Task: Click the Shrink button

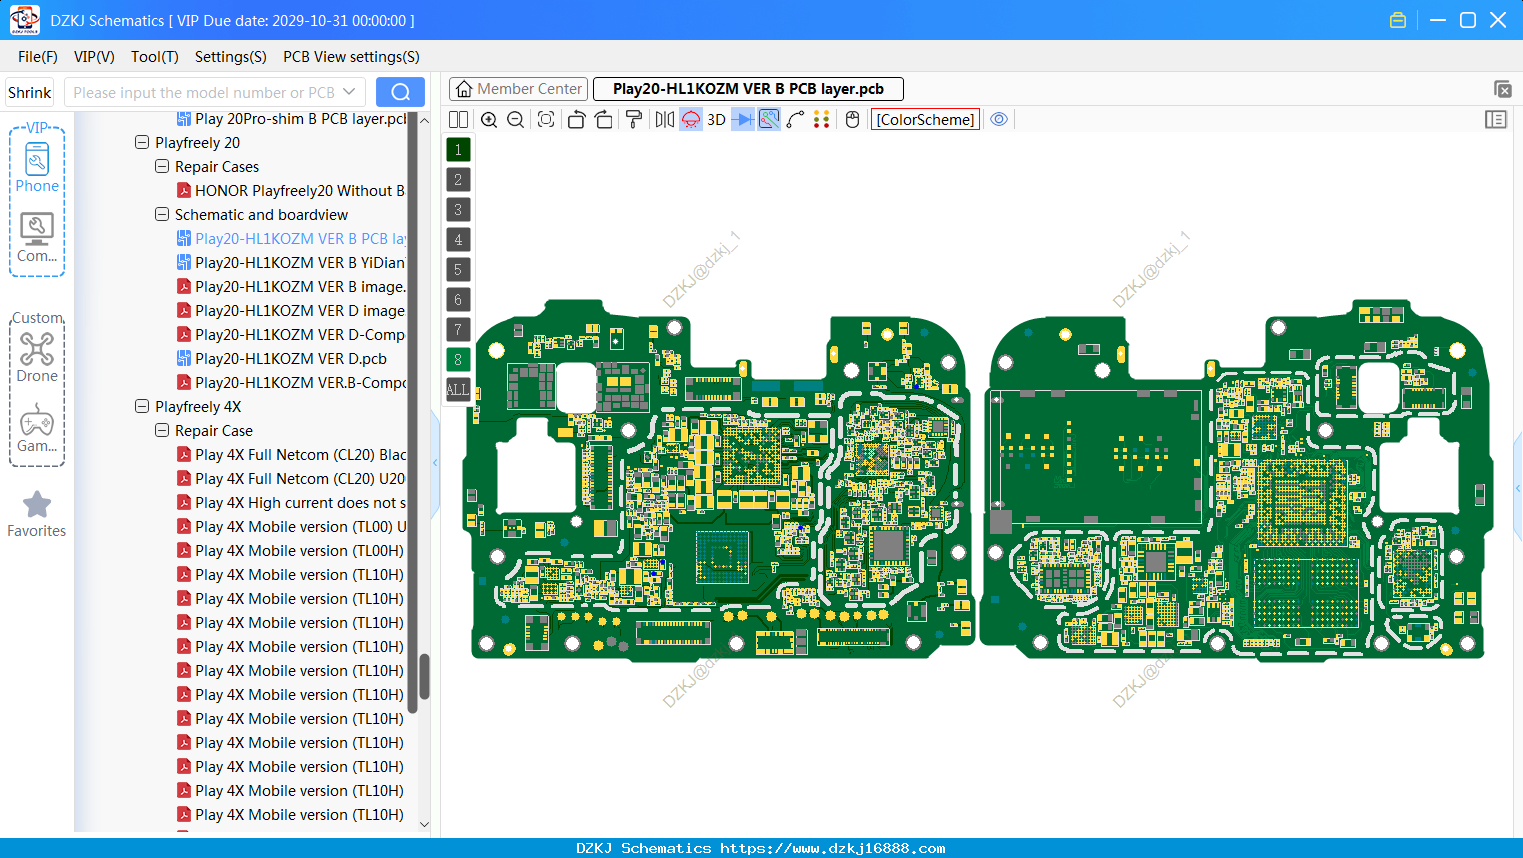Action: 30,92
